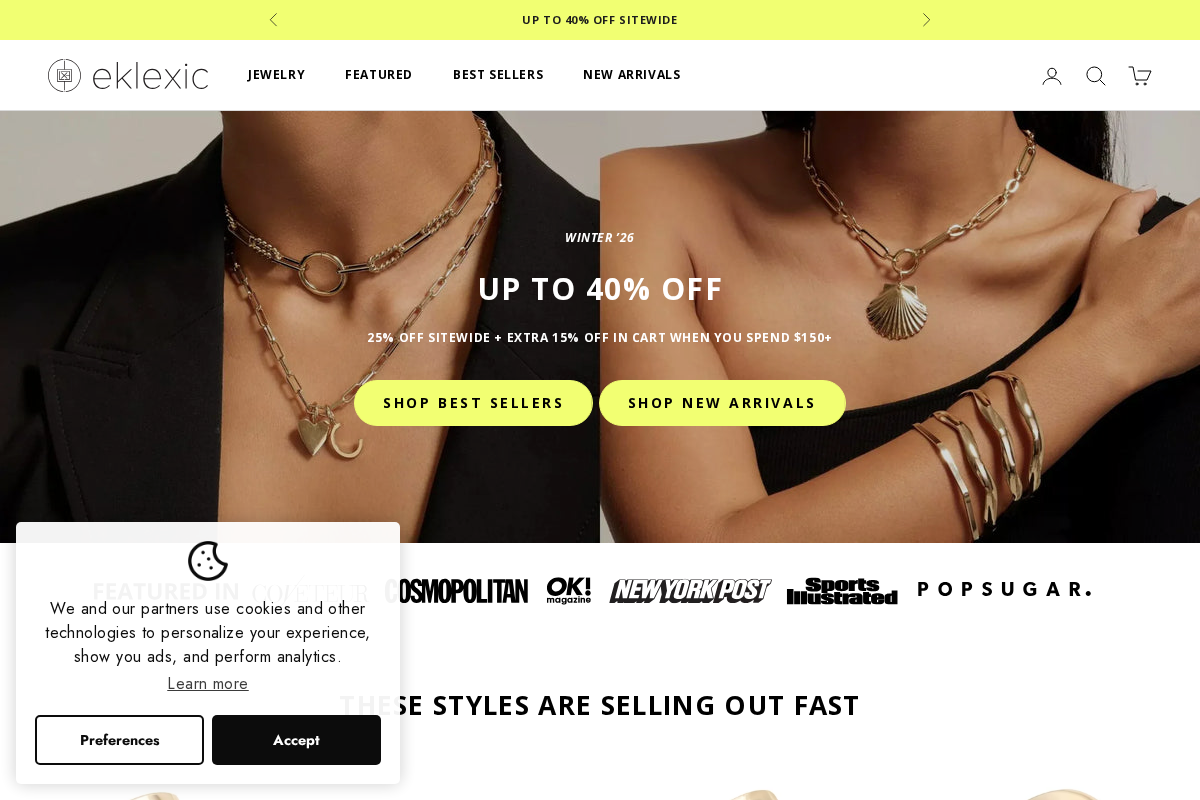Click the Cosmopolitan press logo
This screenshot has height=800, width=1200.
457,591
